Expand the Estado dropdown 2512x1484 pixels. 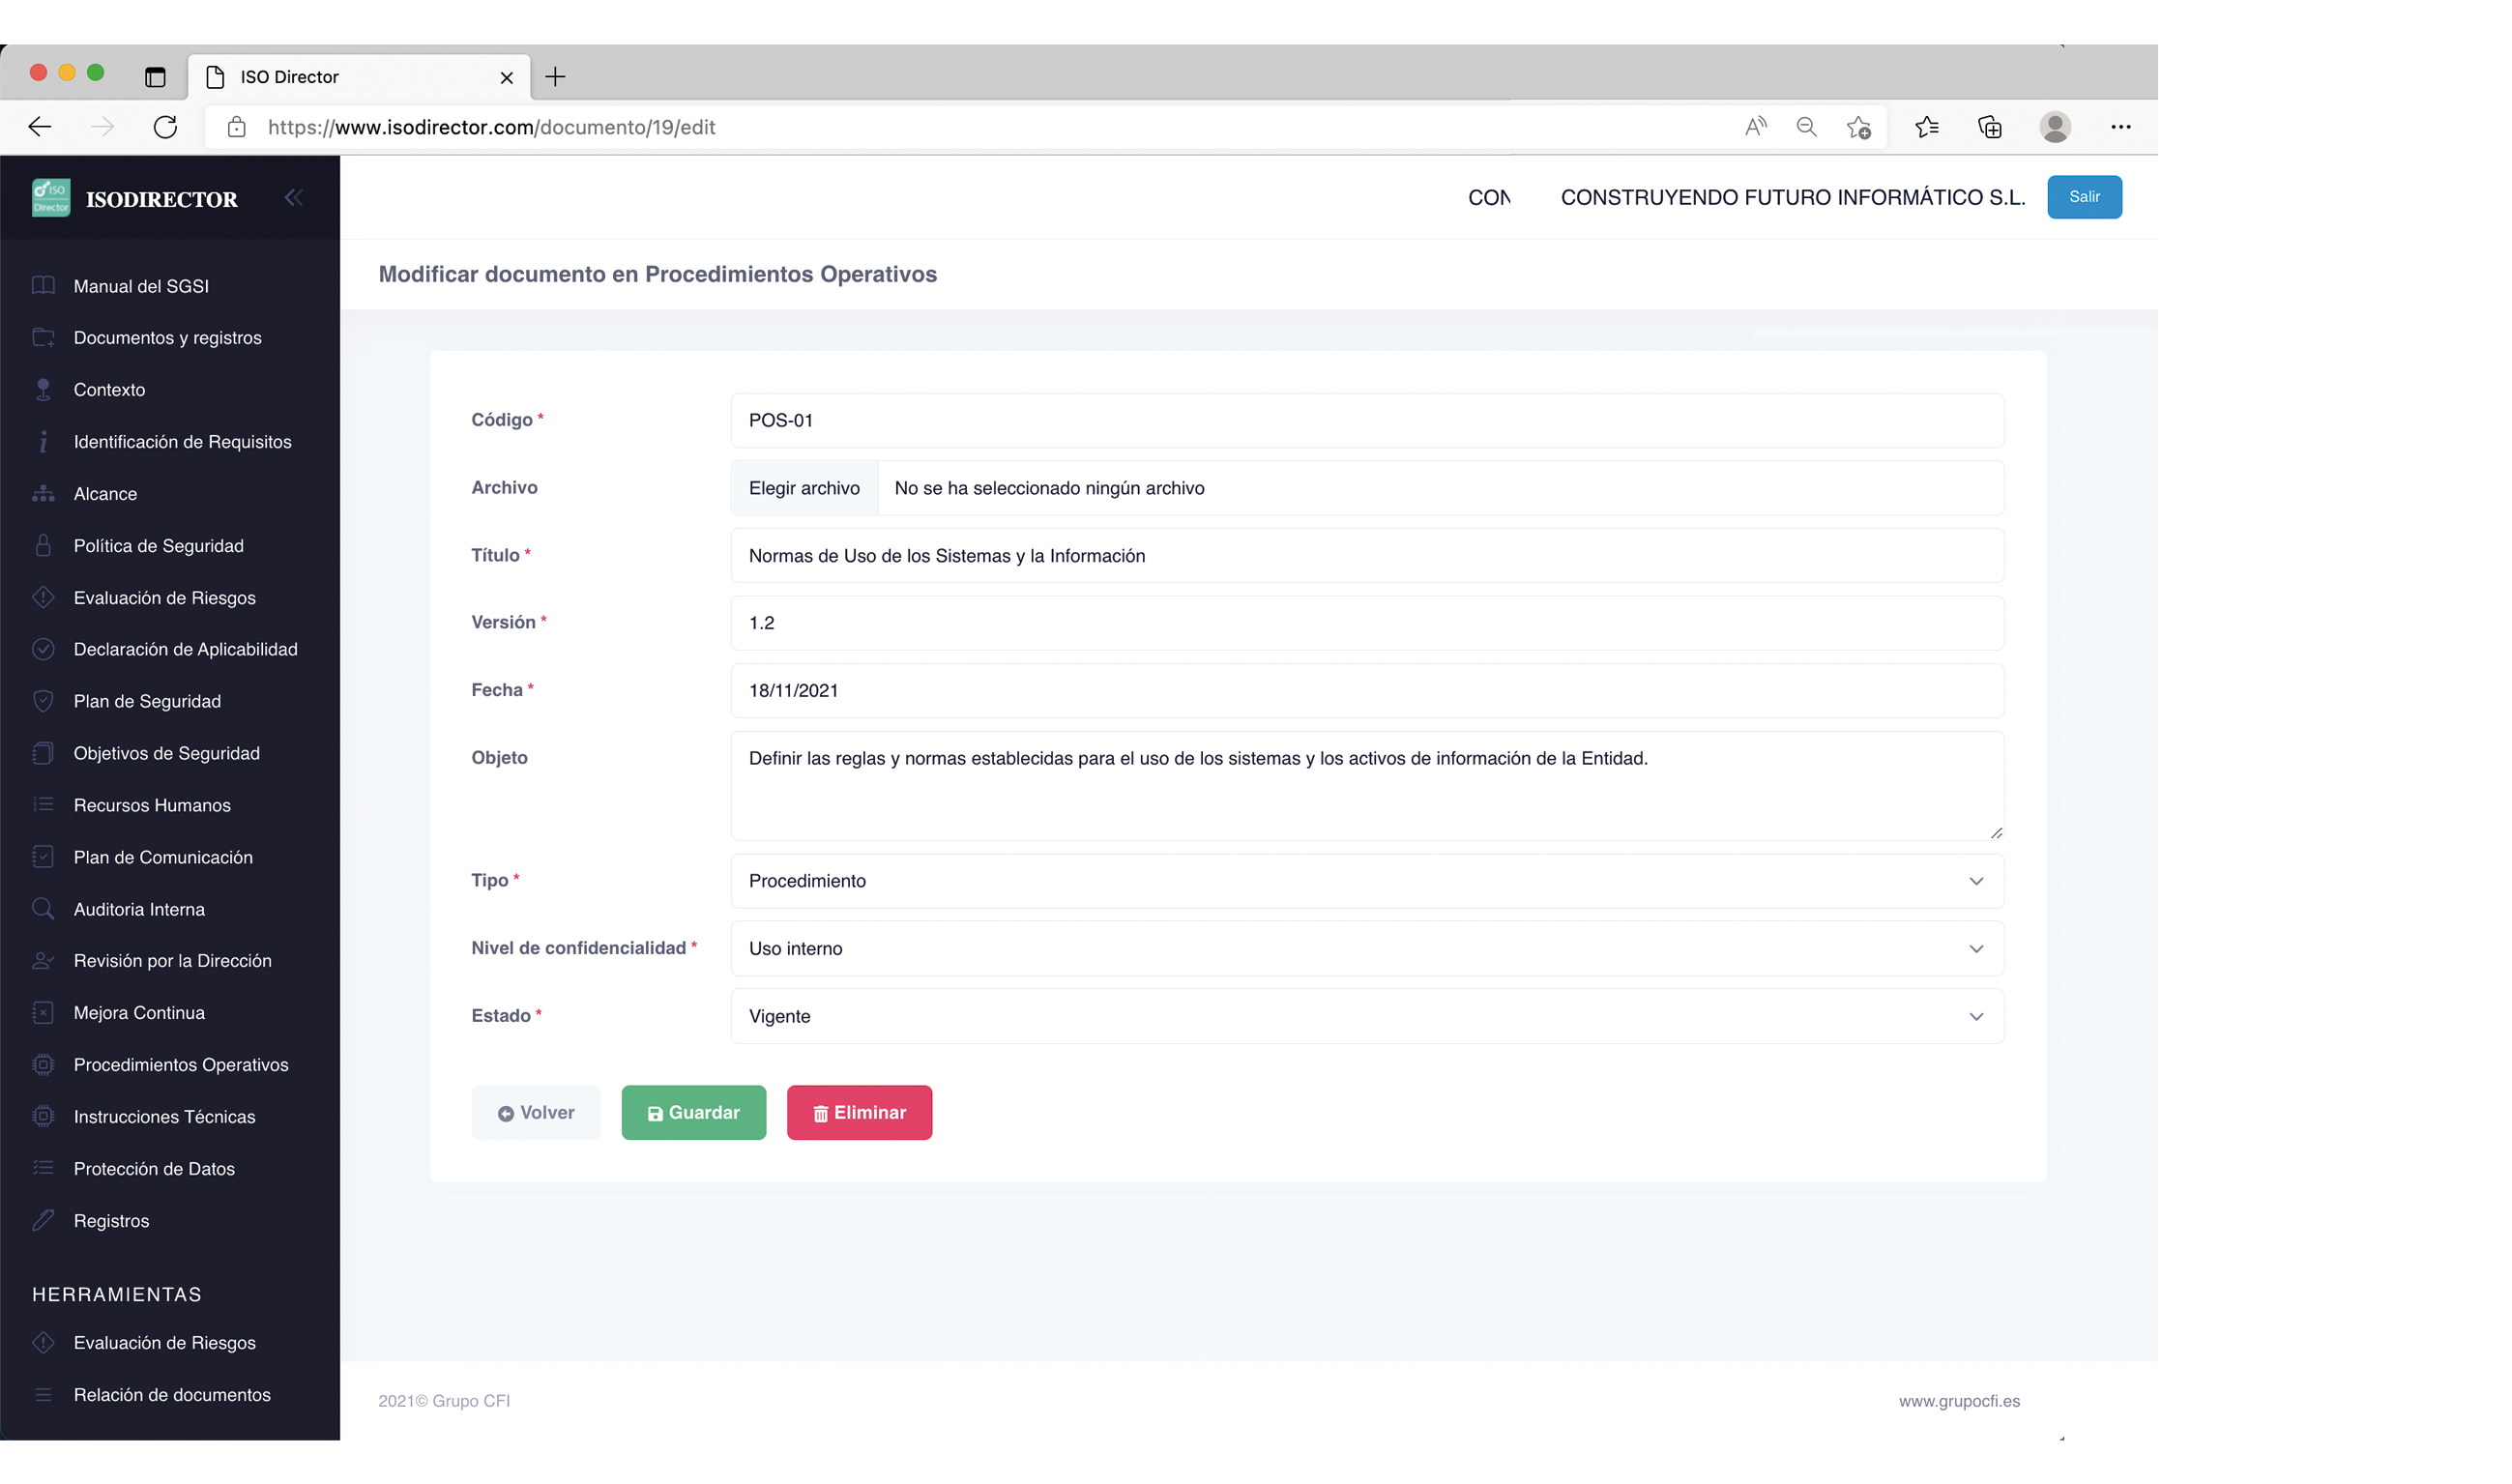click(x=1367, y=1016)
